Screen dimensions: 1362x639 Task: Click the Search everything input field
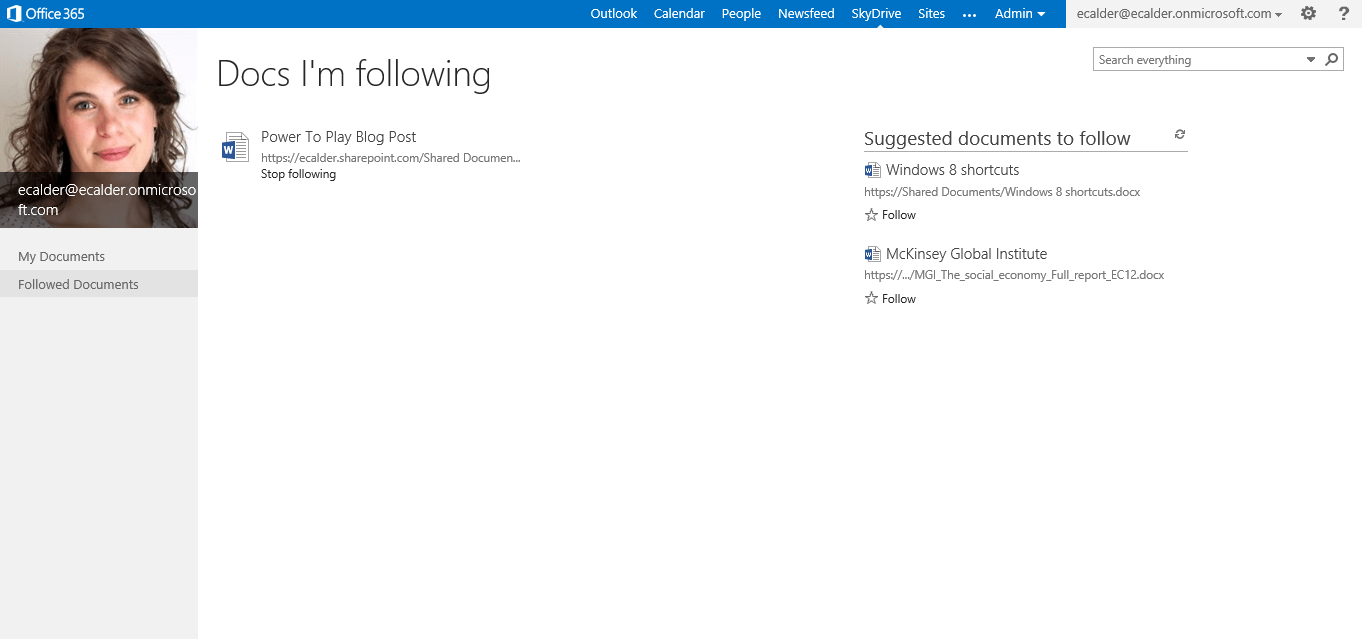[x=1199, y=60]
